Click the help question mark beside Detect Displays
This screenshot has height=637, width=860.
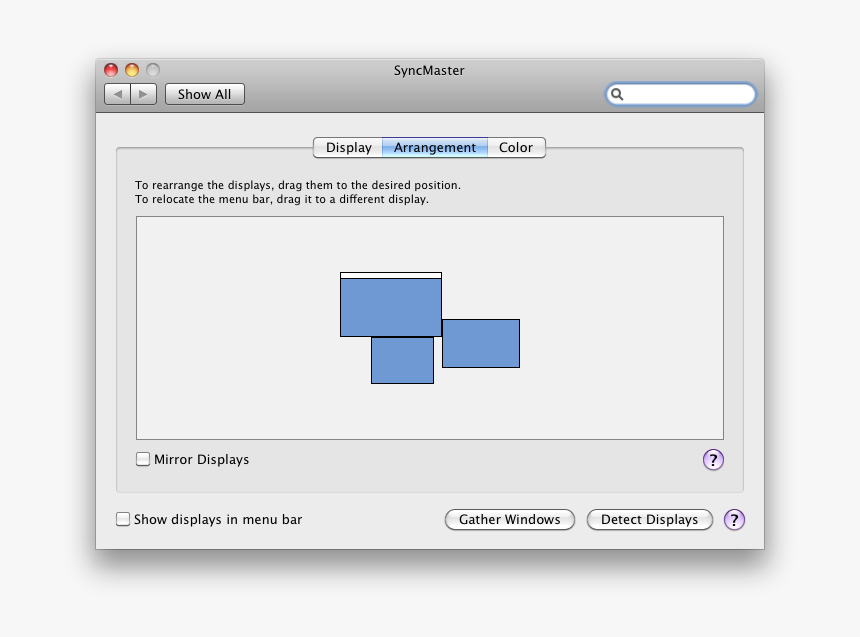(735, 520)
